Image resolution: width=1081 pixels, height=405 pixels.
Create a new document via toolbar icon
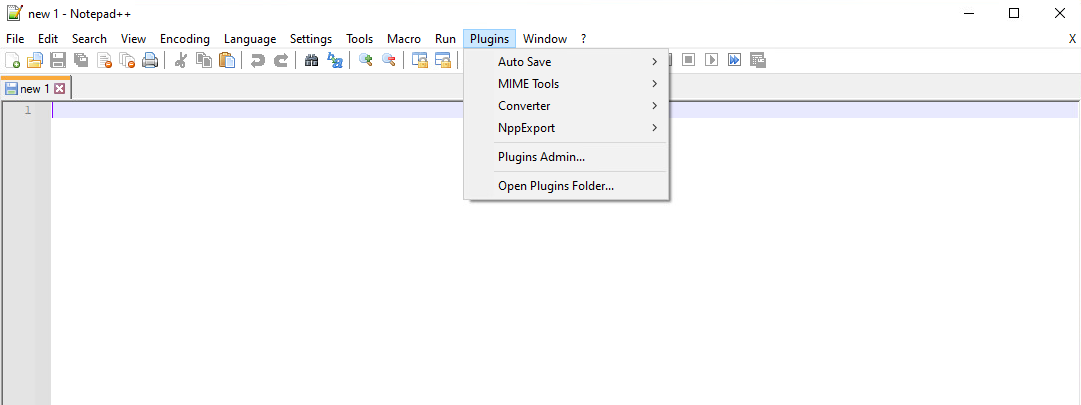point(12,60)
